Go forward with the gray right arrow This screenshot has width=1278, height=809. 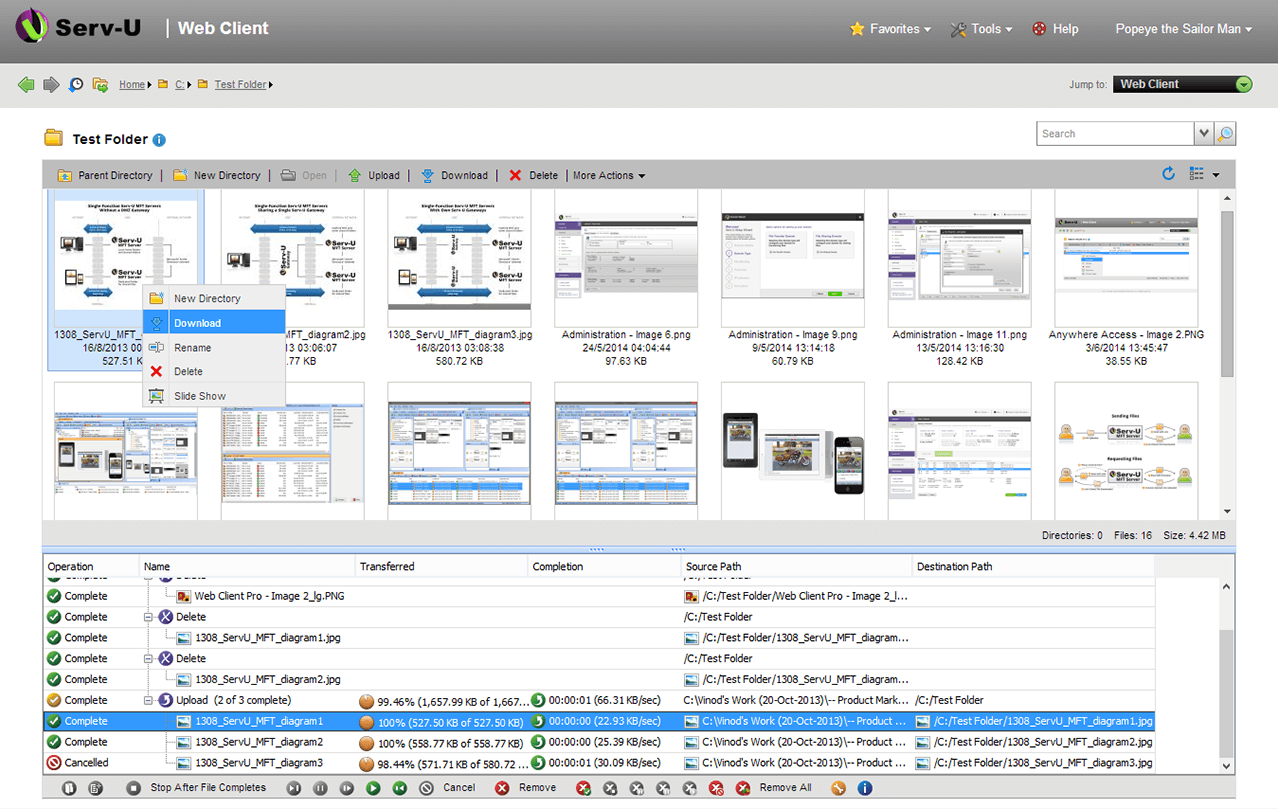[x=51, y=85]
